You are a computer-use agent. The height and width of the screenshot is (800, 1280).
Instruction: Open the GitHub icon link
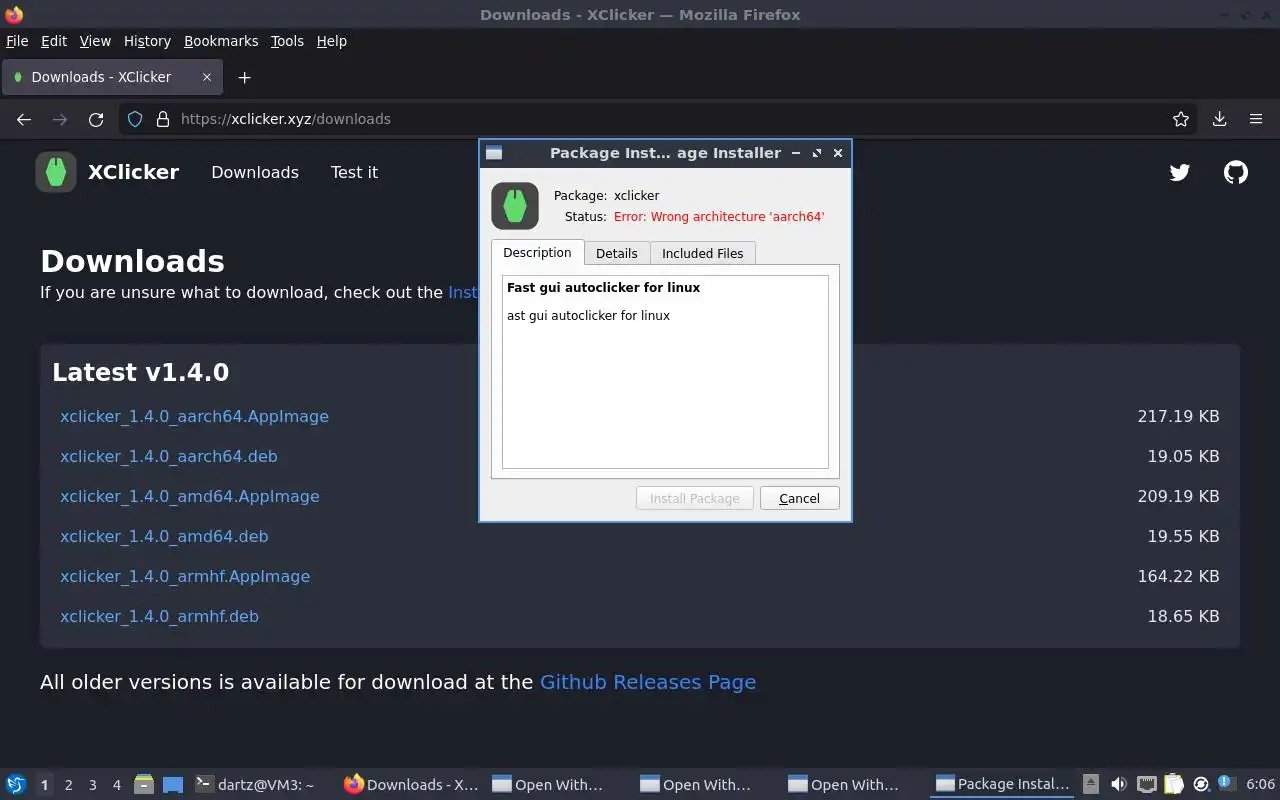coord(1236,172)
